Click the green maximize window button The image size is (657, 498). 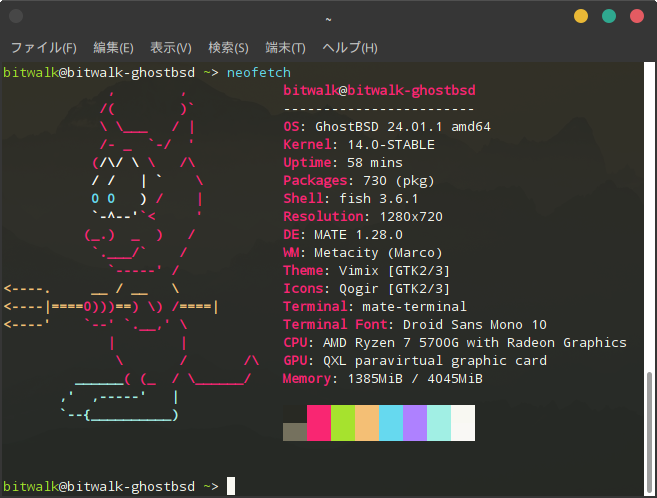pyautogui.click(x=609, y=16)
